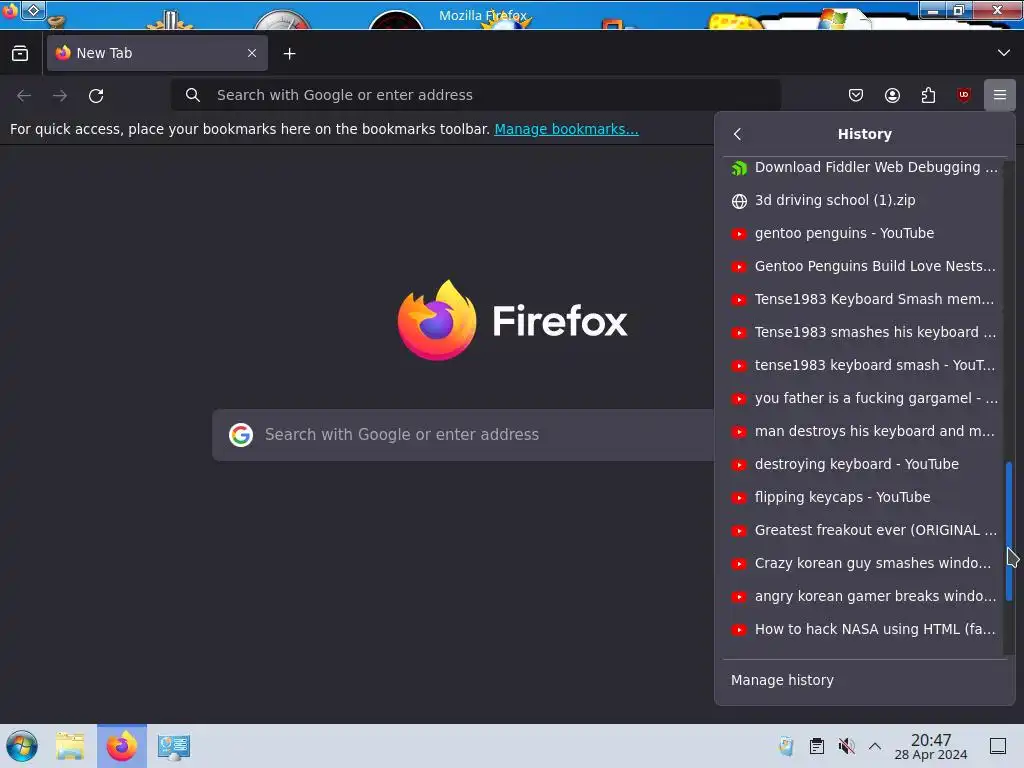Click the globe icon beside 3d driving school
The width and height of the screenshot is (1024, 768).
pos(739,201)
